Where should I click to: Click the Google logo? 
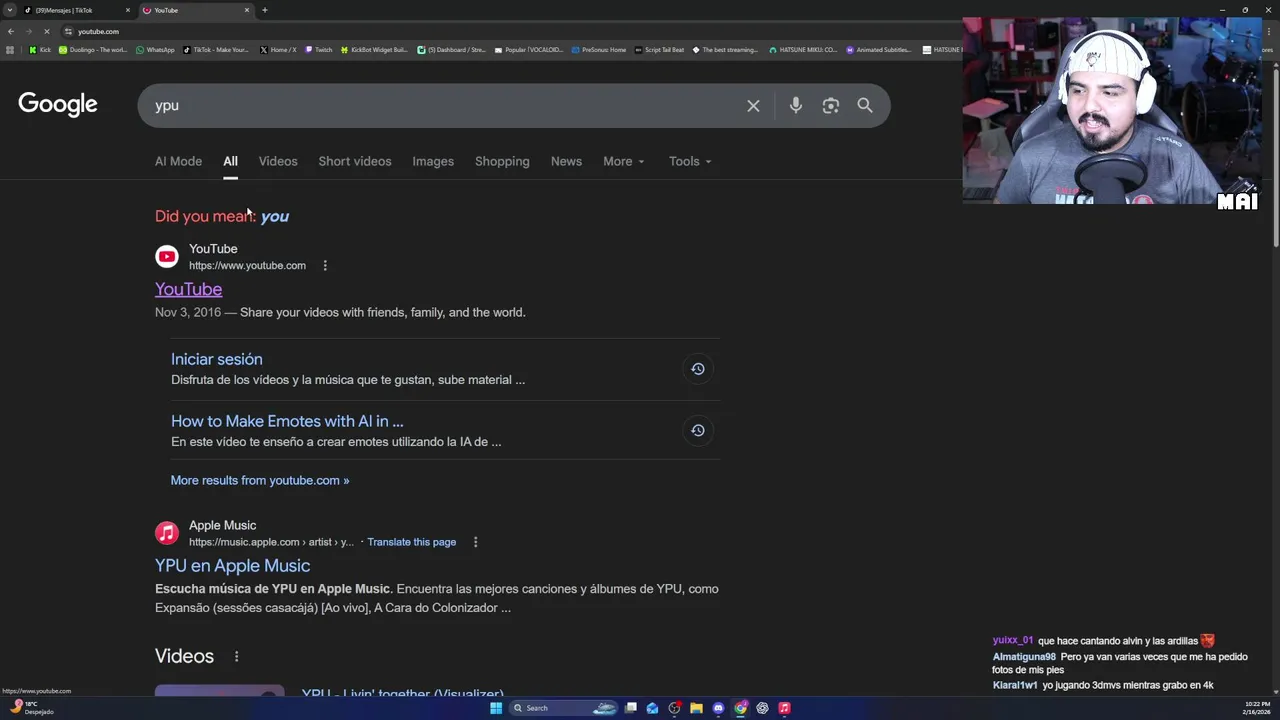point(58,104)
